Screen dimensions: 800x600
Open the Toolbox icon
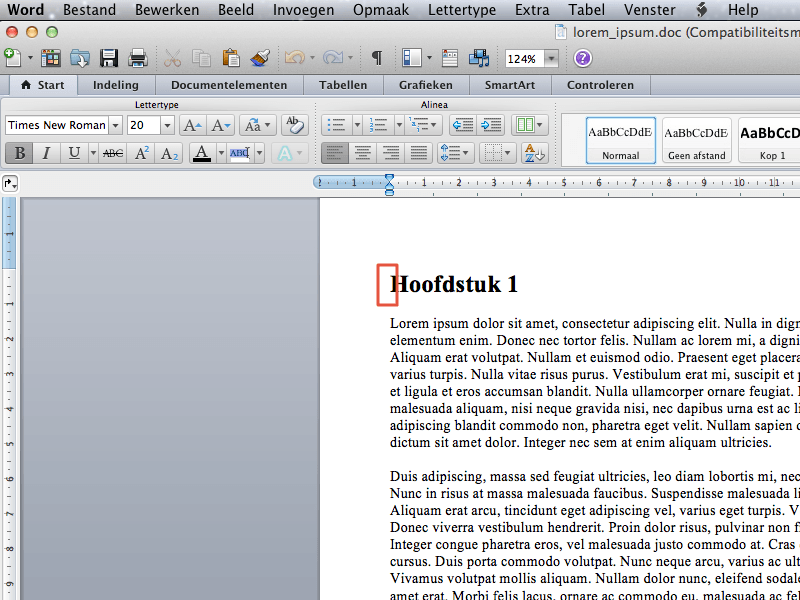449,58
